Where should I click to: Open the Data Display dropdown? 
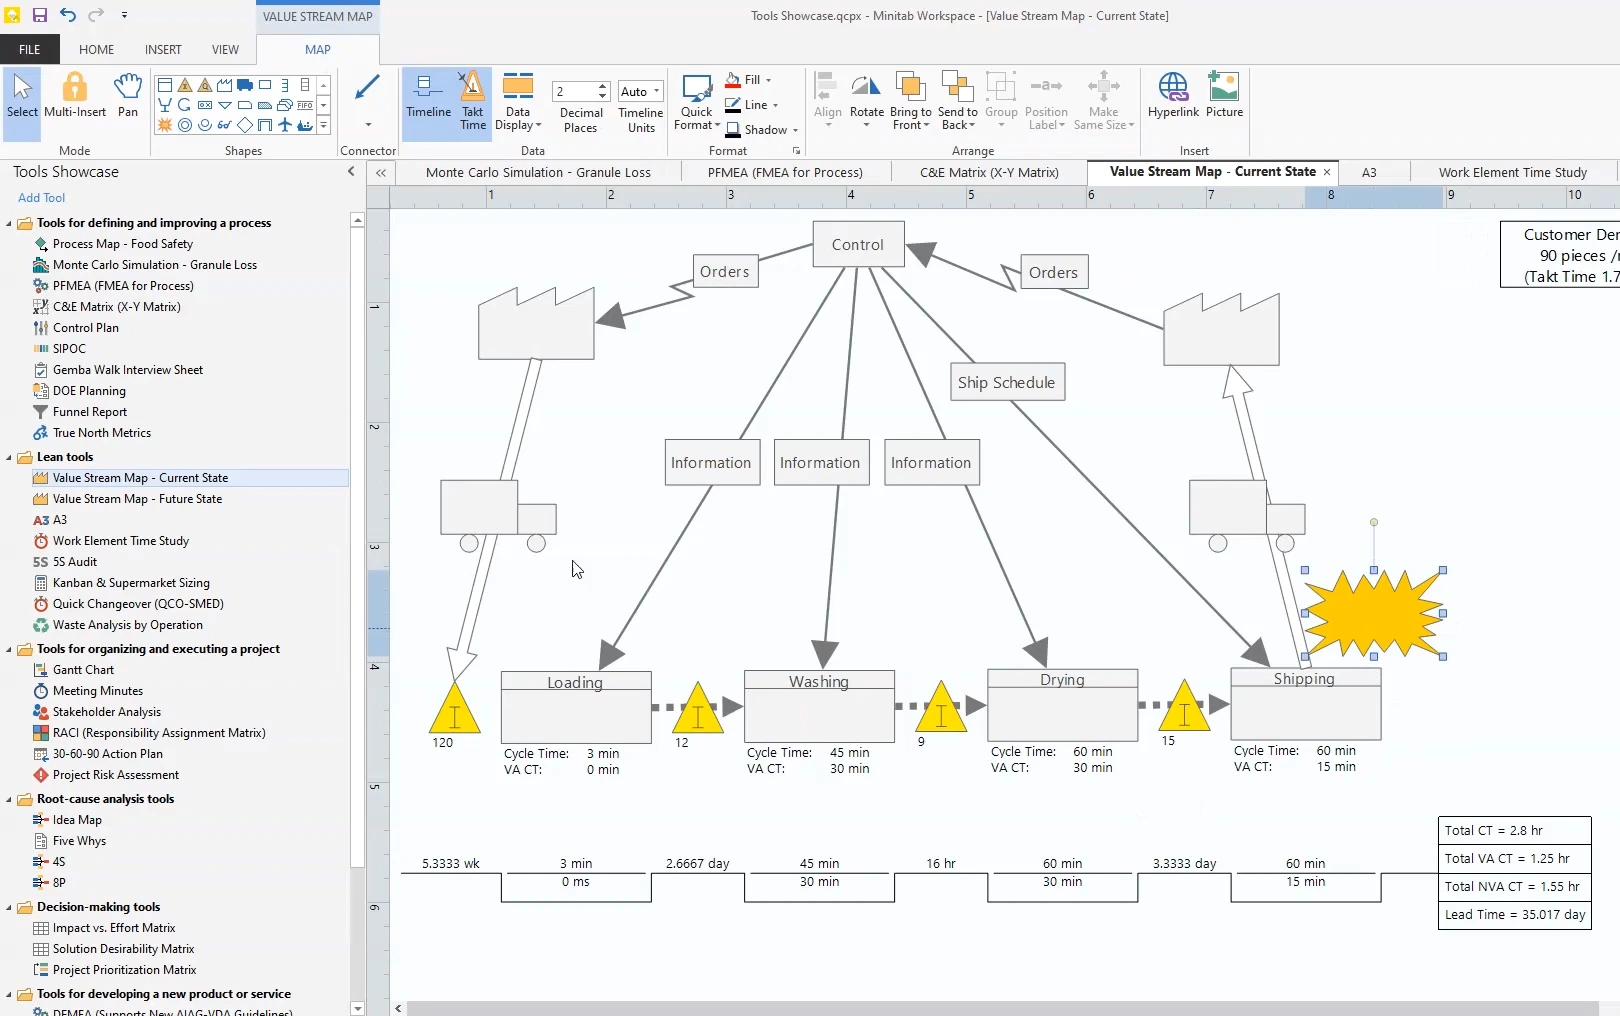(x=518, y=102)
